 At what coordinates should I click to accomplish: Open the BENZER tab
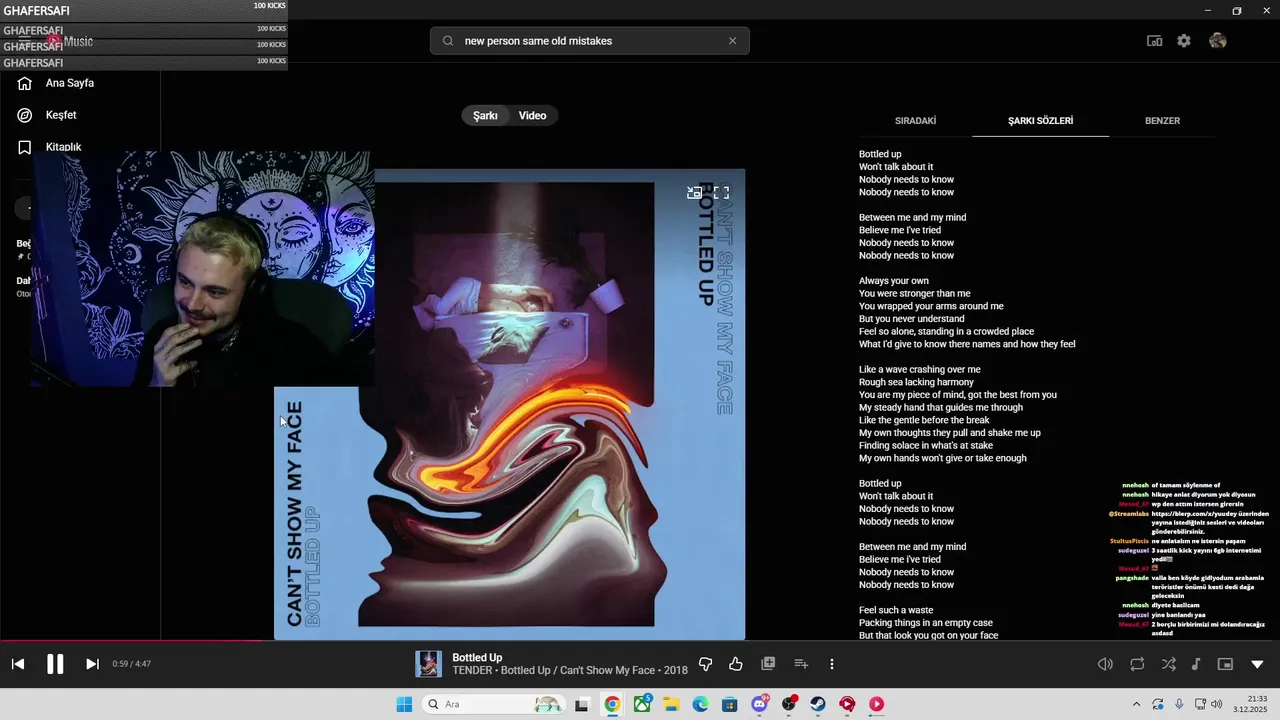pos(1162,121)
